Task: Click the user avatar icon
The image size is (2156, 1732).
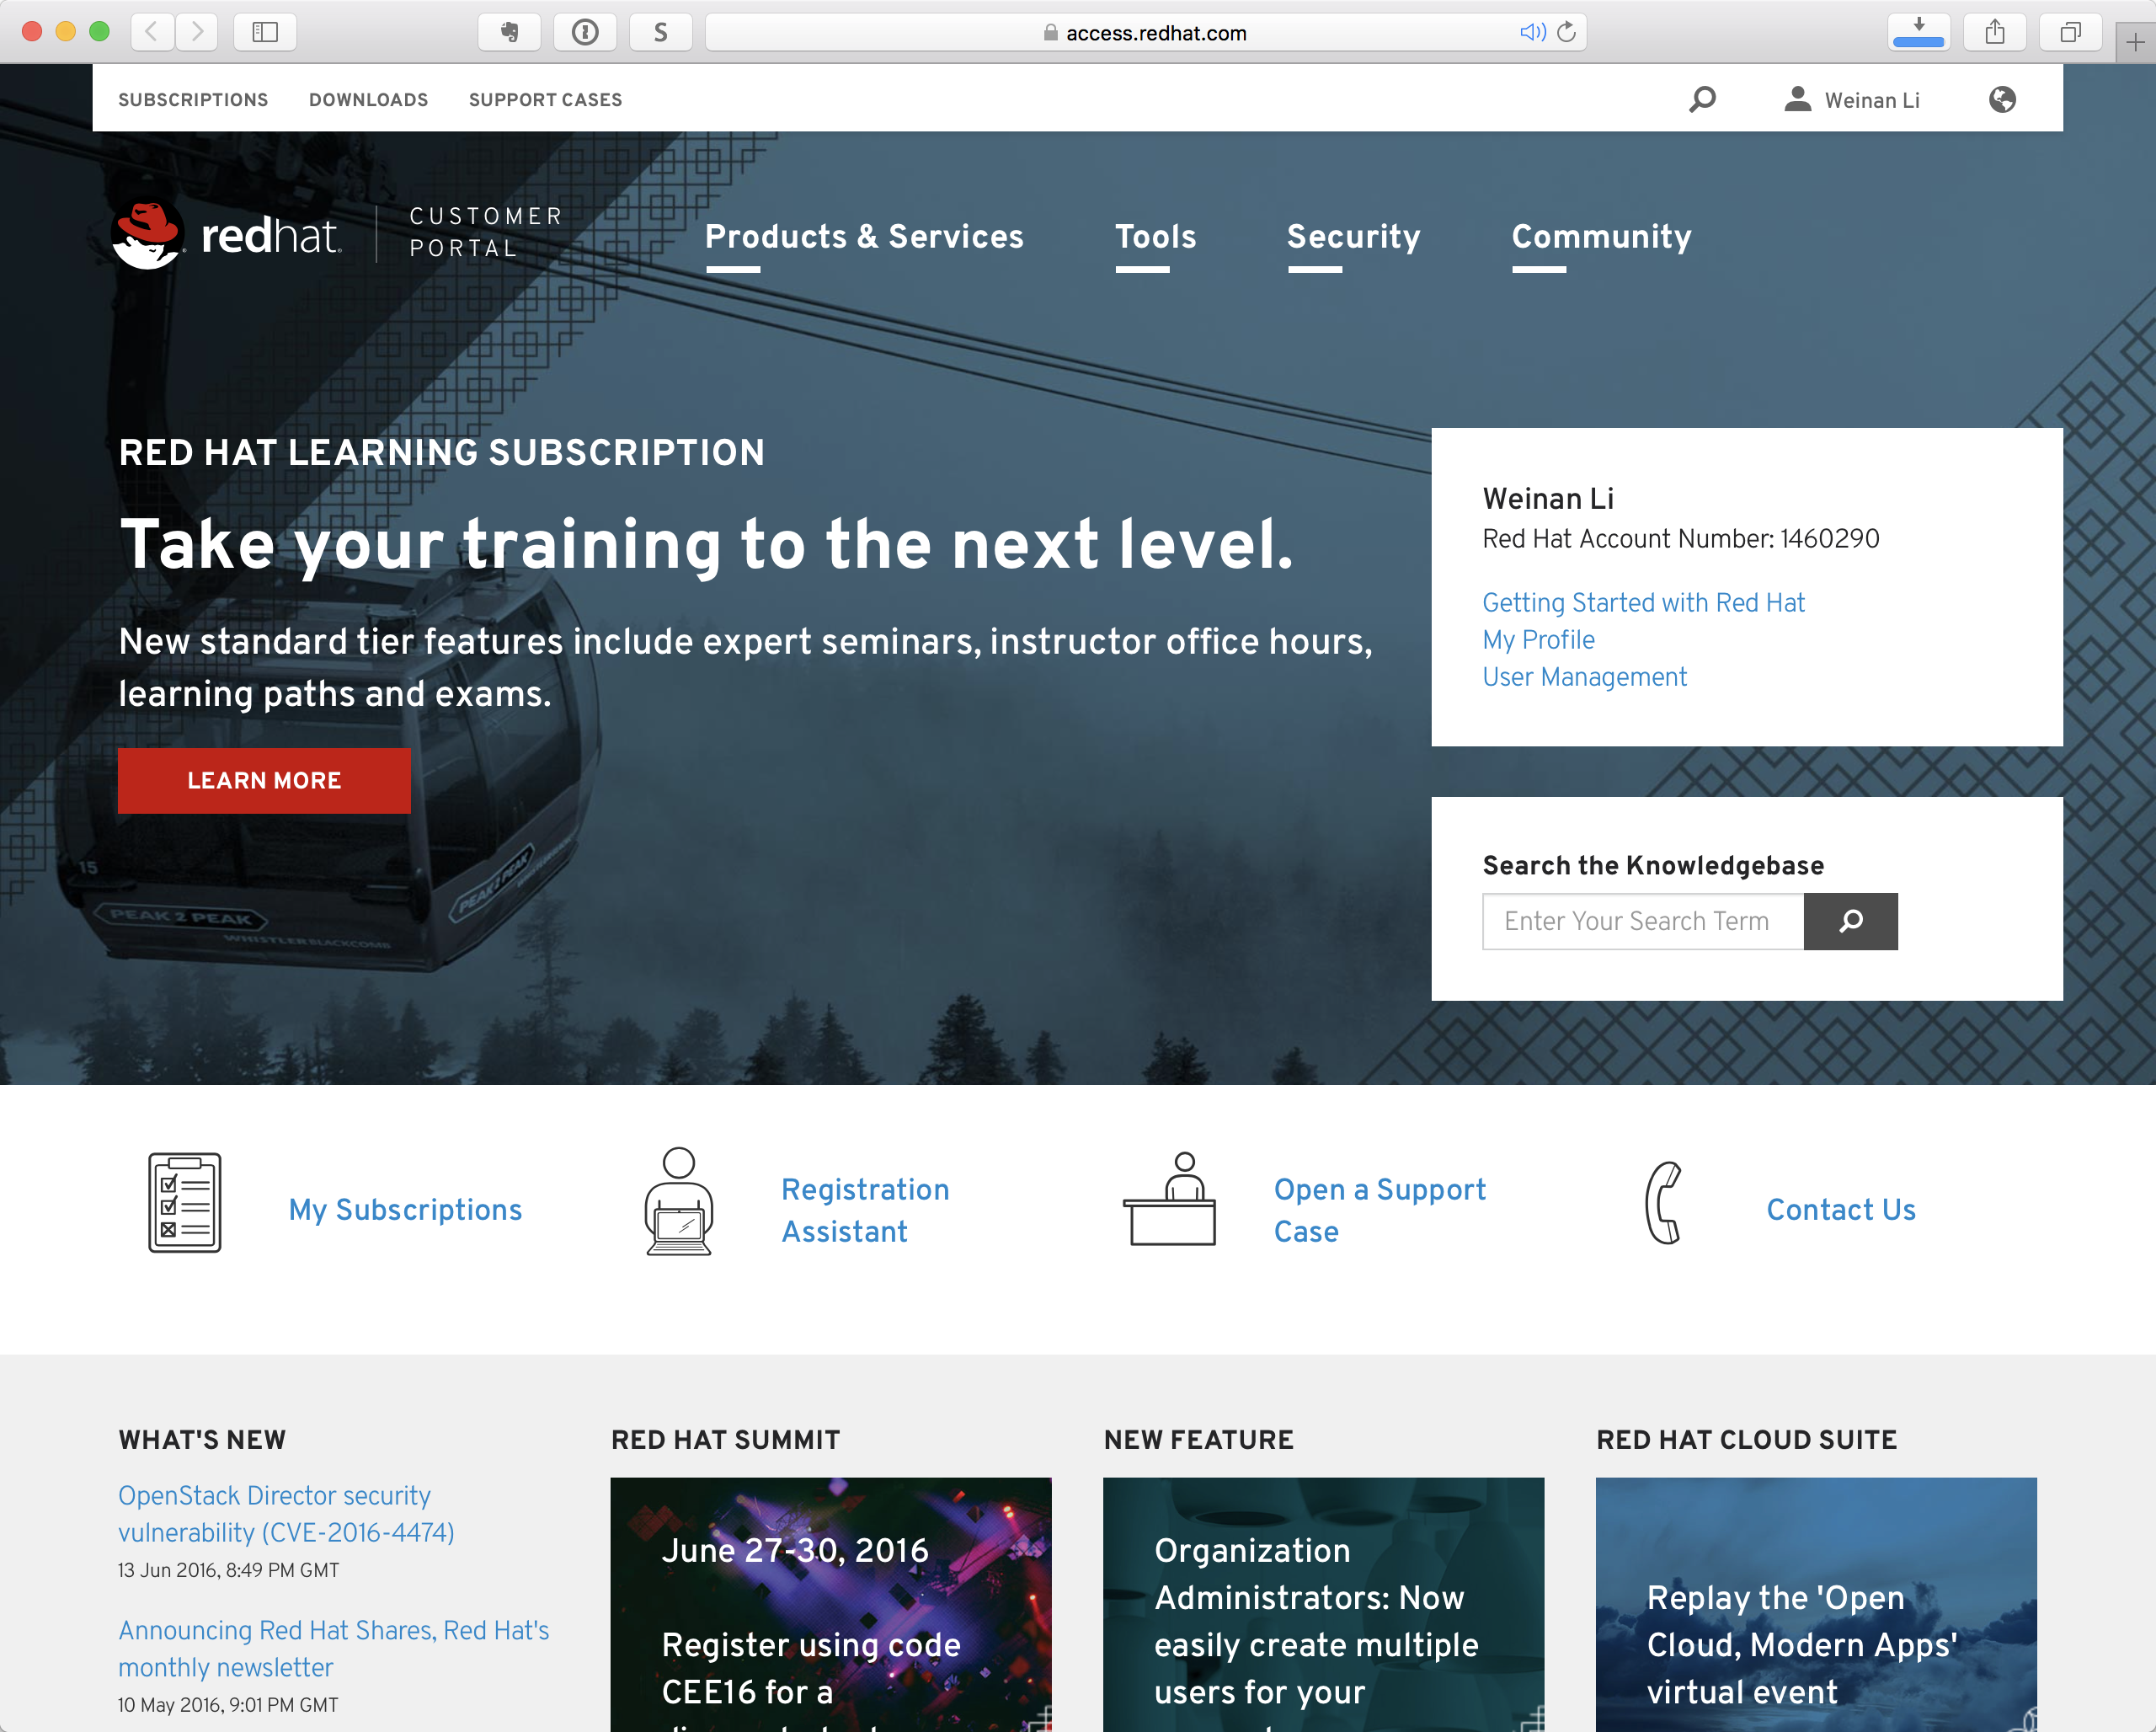Action: point(1797,98)
